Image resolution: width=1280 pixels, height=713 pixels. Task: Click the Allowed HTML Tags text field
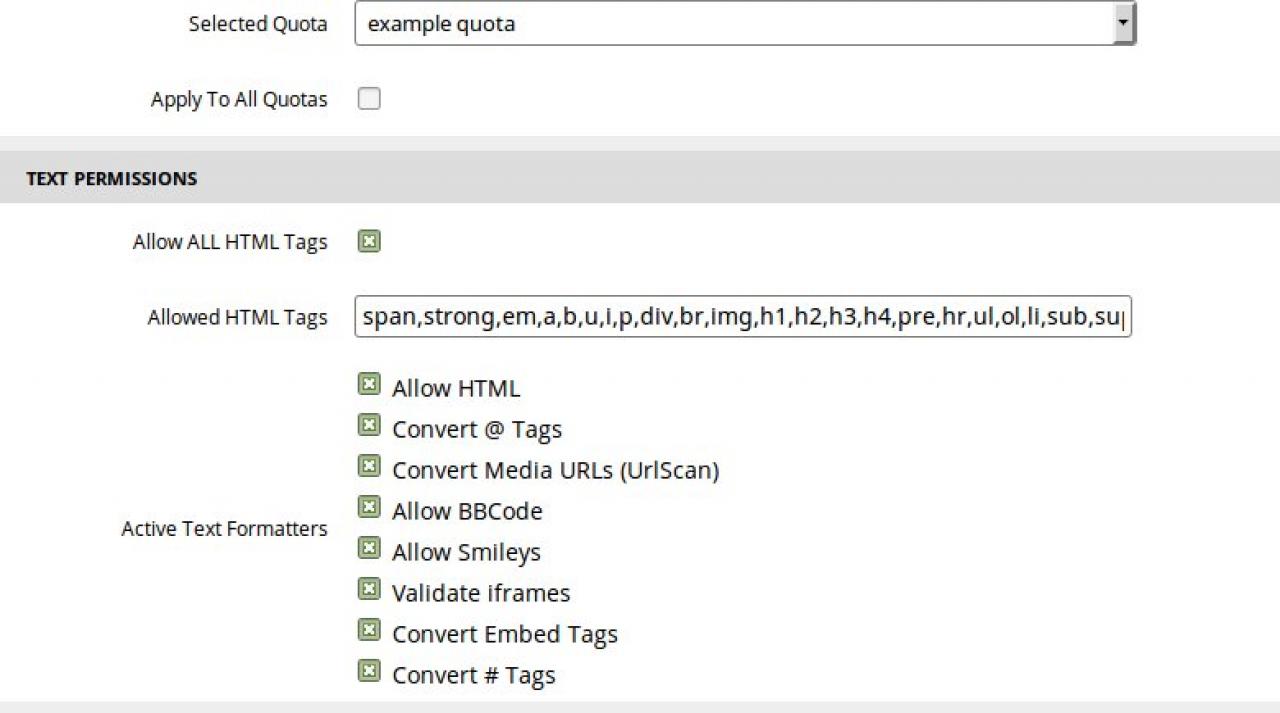tap(742, 317)
